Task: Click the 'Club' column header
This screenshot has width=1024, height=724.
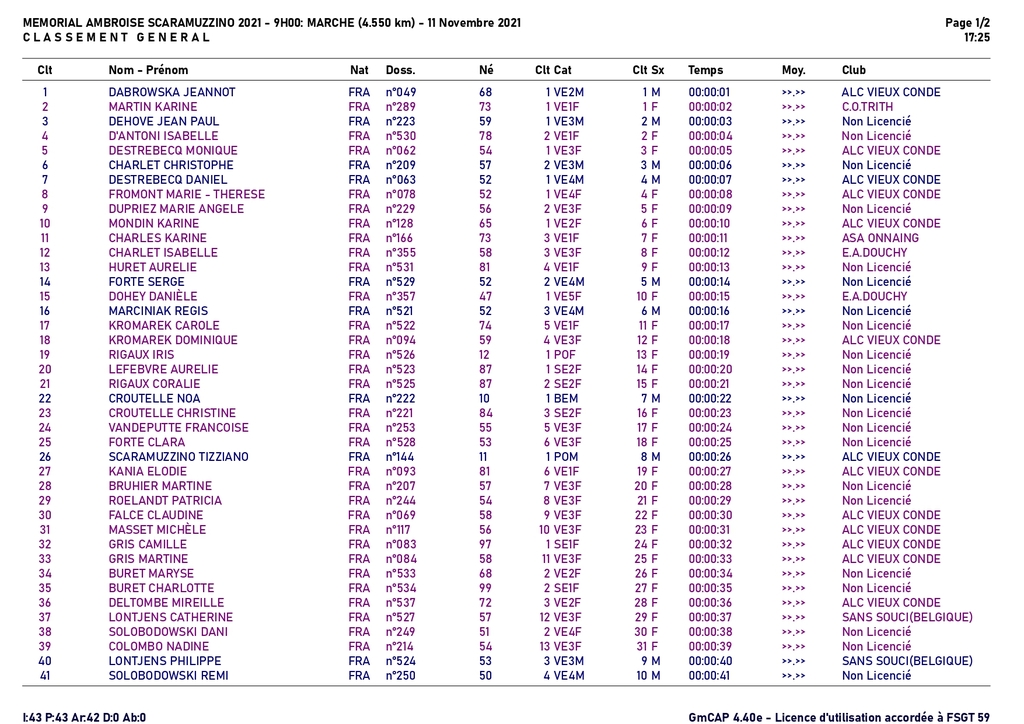Action: (x=854, y=70)
